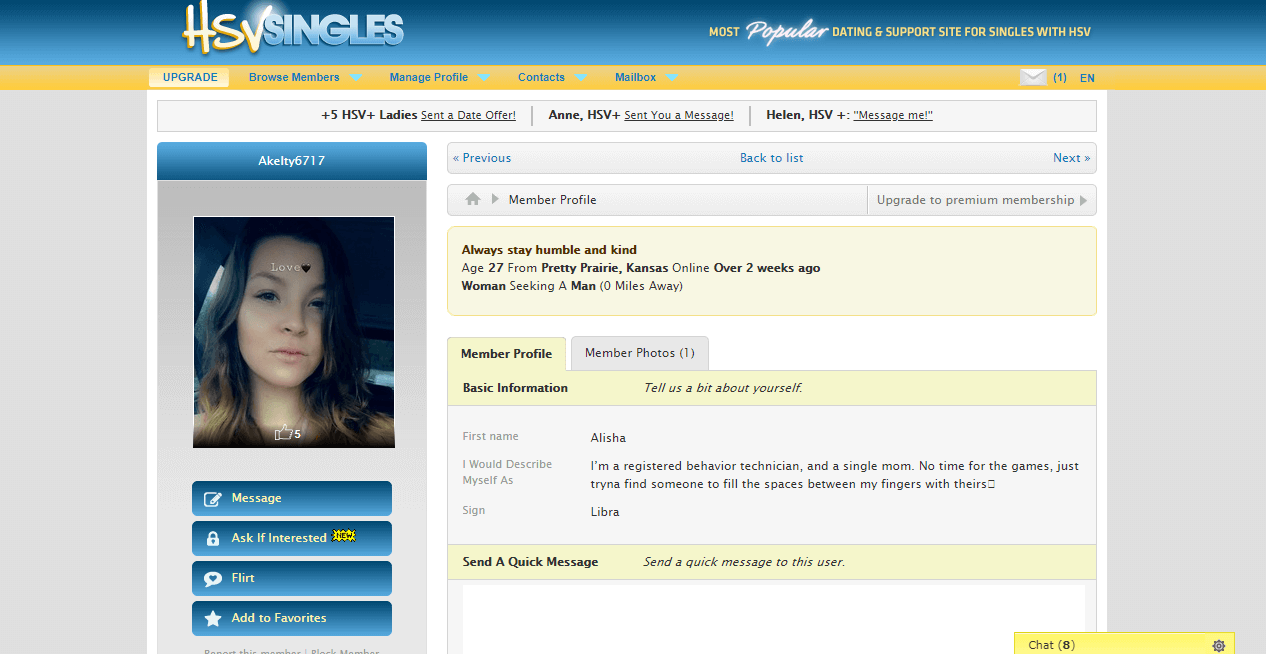Screen dimensions: 1266x654
Task: Click the username Akelty6717 header
Action: pyautogui.click(x=292, y=161)
